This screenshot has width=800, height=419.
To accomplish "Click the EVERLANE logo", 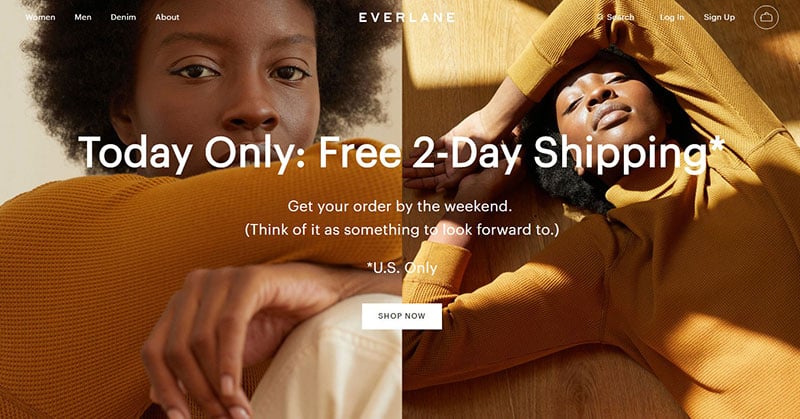I will click(x=407, y=17).
